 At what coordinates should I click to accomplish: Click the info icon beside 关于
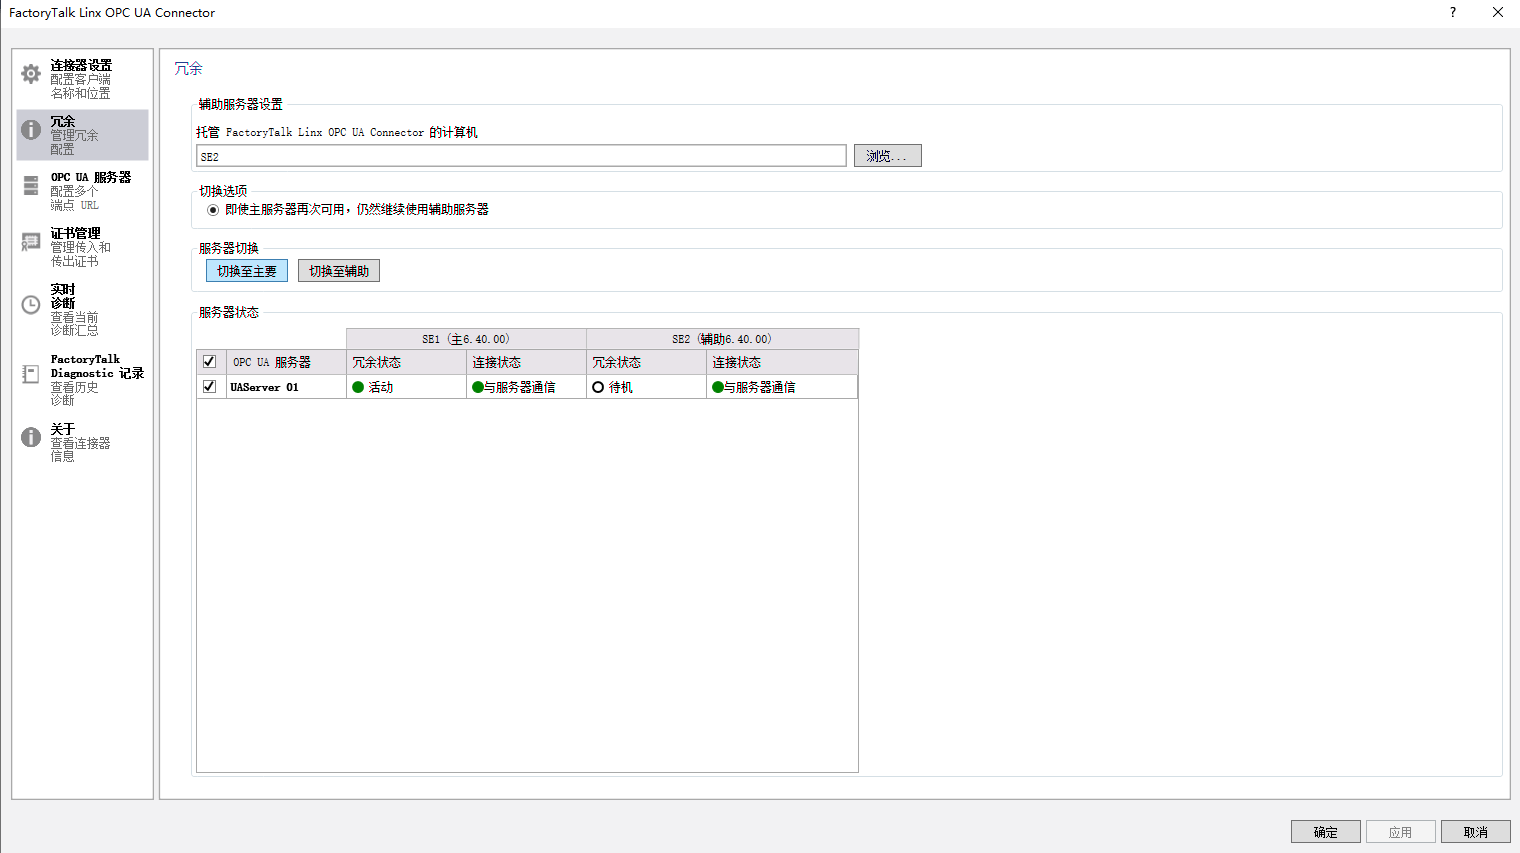pyautogui.click(x=31, y=437)
